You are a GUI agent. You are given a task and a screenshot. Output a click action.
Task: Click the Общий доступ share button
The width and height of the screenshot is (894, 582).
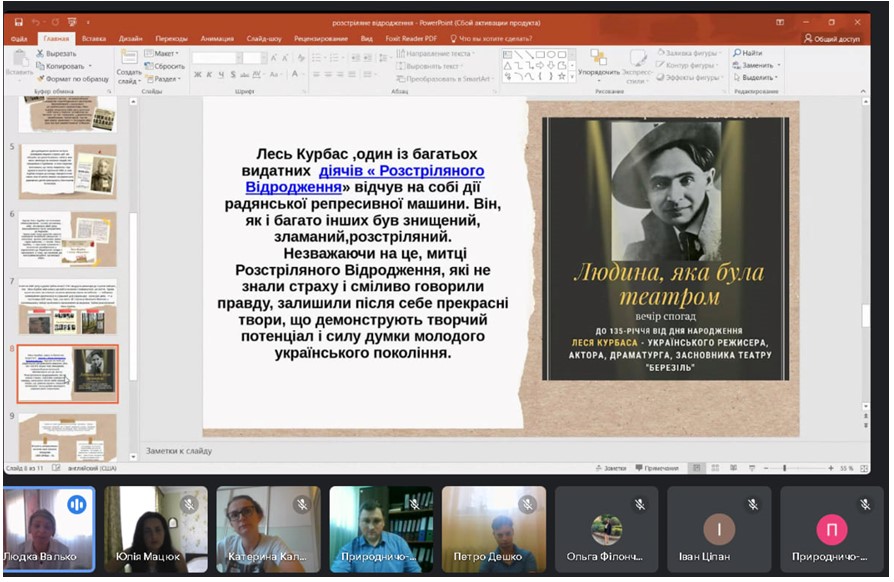[x=831, y=39]
